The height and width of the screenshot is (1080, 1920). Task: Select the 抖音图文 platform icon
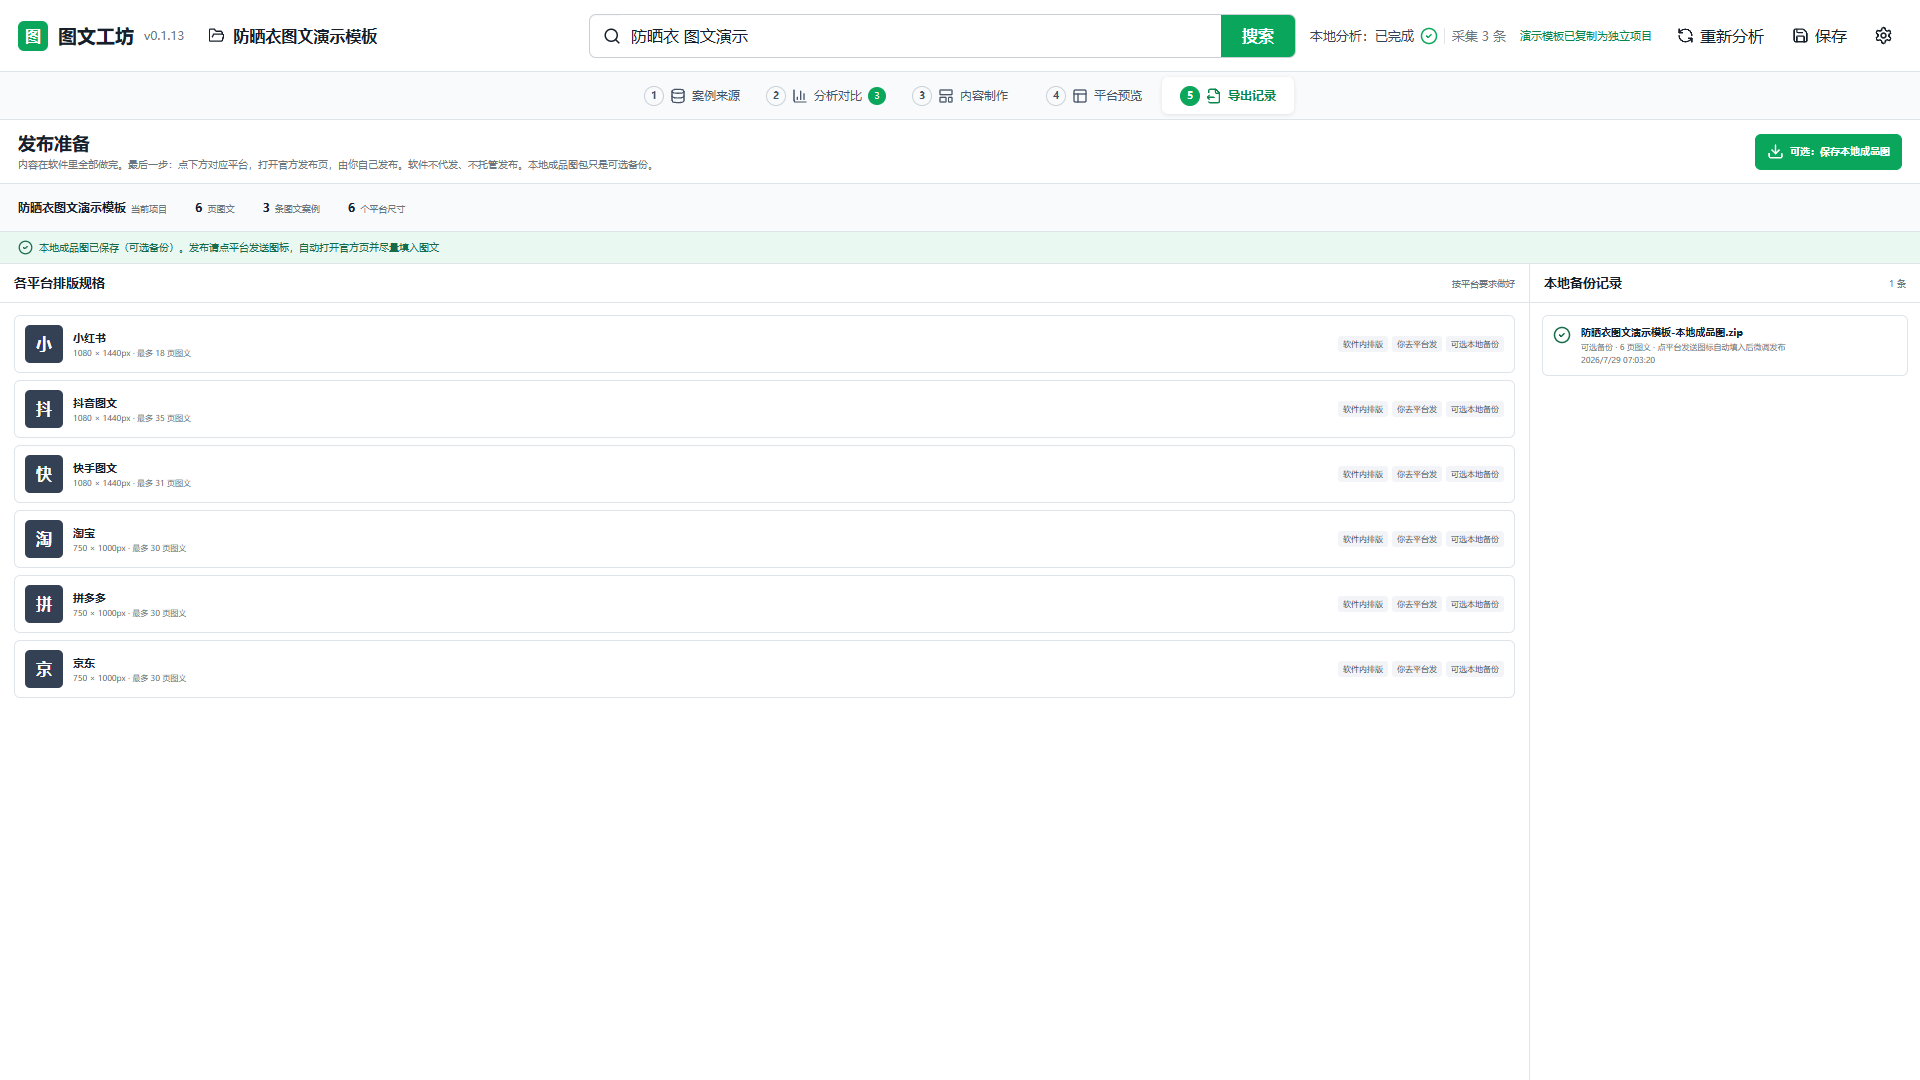pos(44,409)
